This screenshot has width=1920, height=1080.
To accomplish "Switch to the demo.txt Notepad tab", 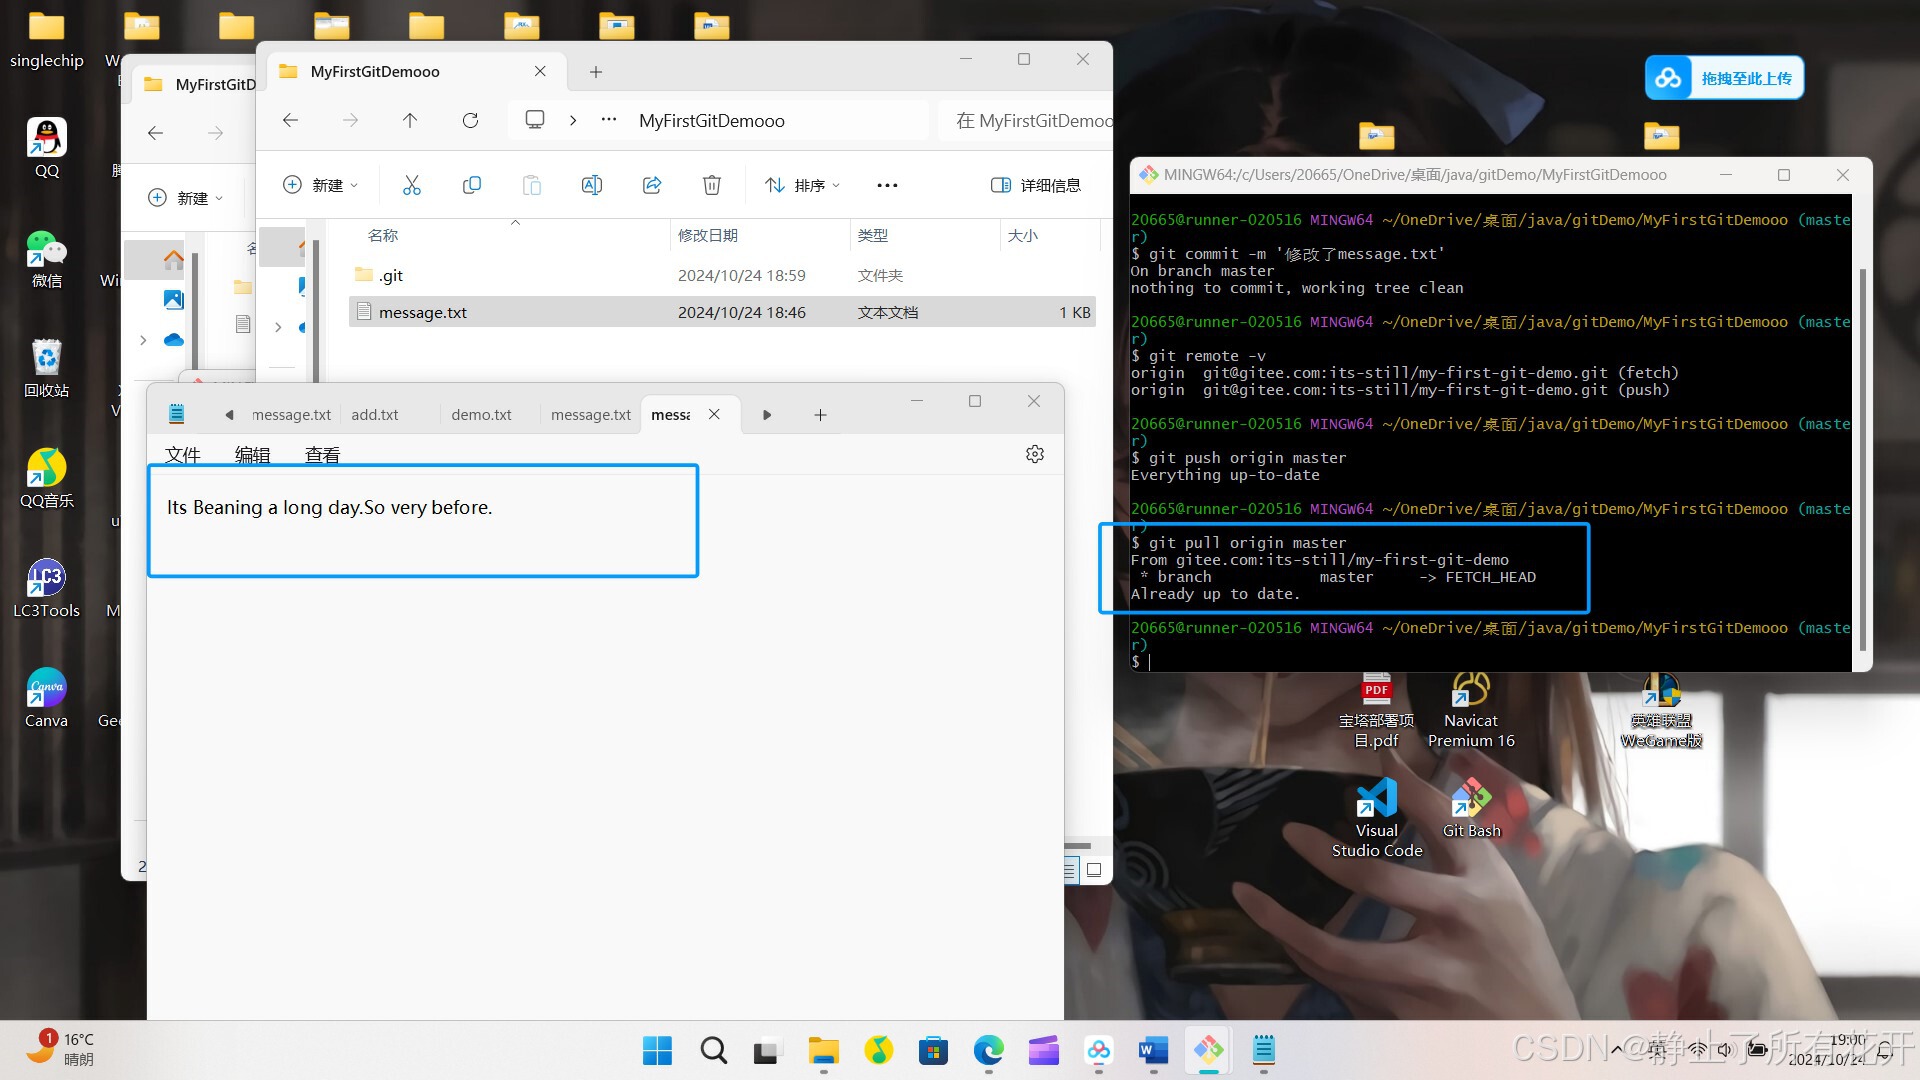I will click(x=481, y=415).
